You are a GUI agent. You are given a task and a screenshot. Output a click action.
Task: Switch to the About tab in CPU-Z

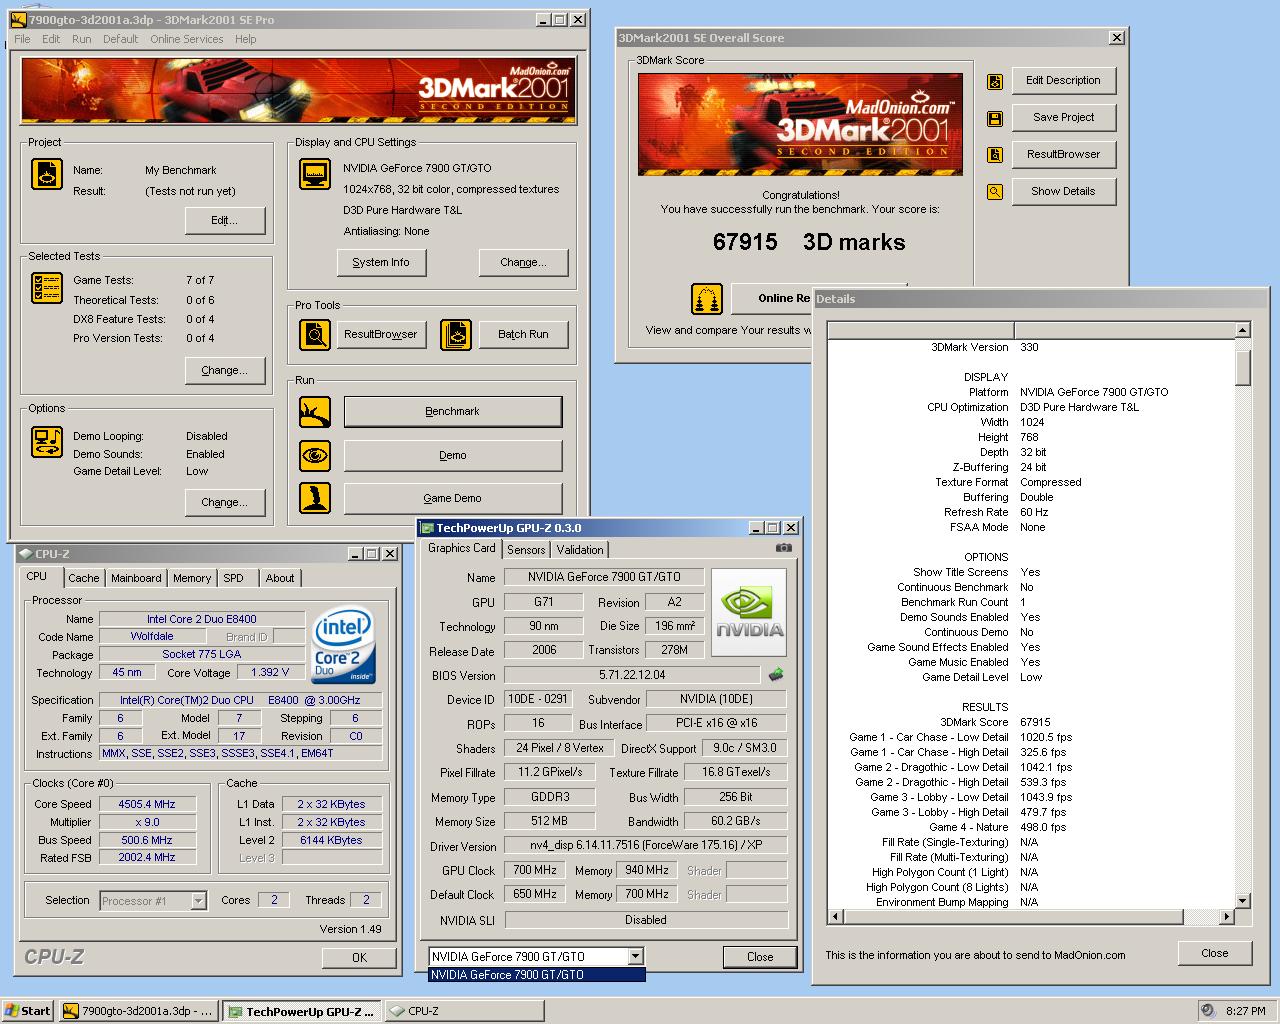[280, 578]
